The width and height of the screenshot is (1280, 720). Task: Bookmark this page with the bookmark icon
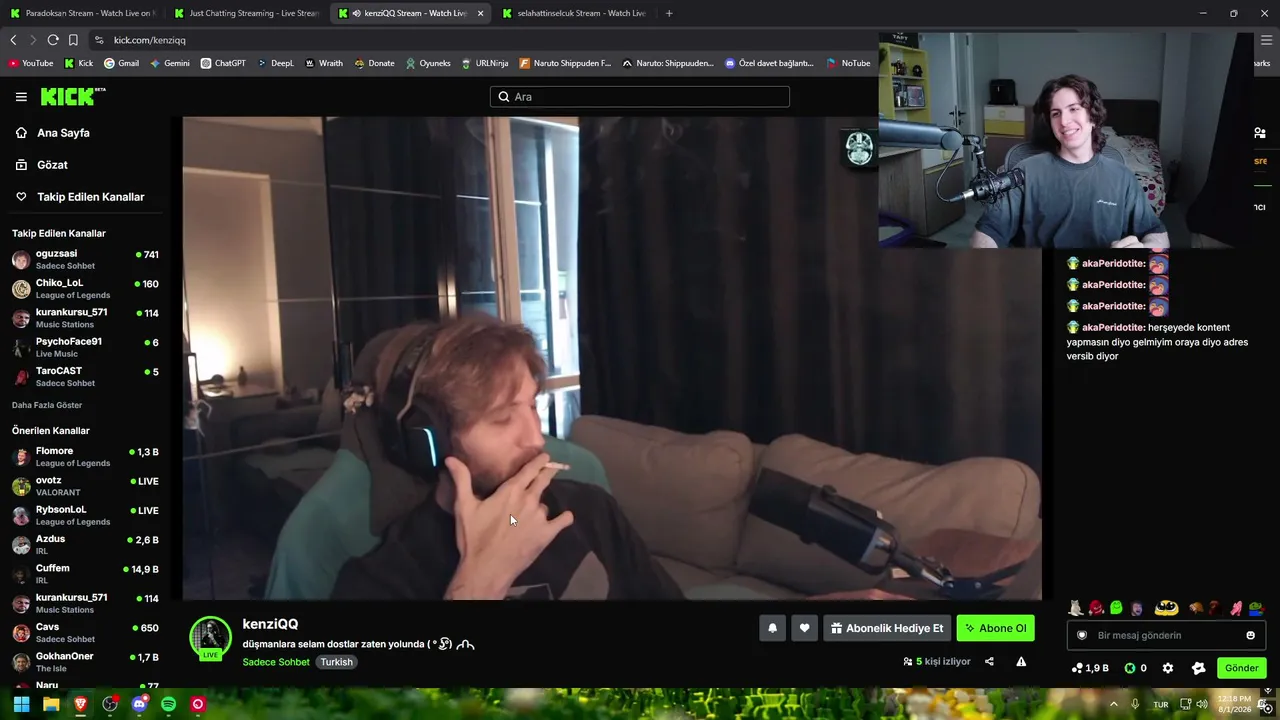pos(73,40)
